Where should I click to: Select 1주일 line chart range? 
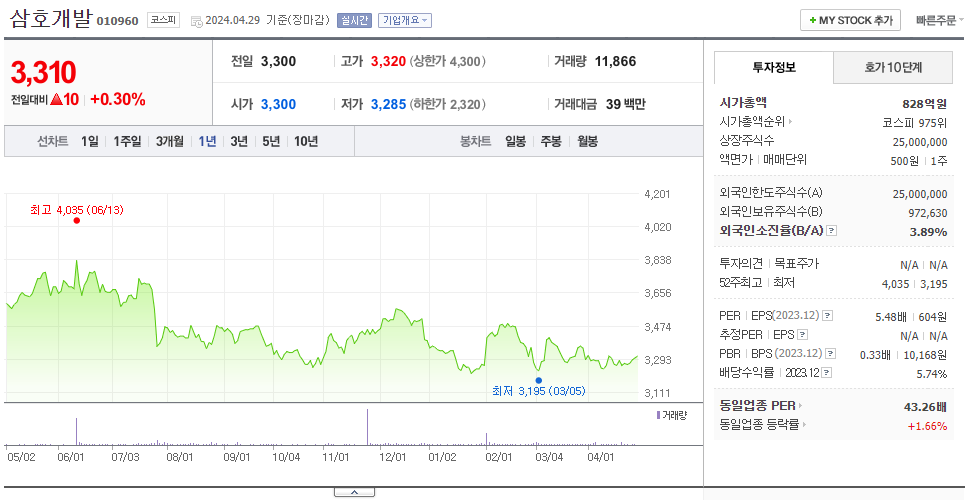(x=127, y=141)
